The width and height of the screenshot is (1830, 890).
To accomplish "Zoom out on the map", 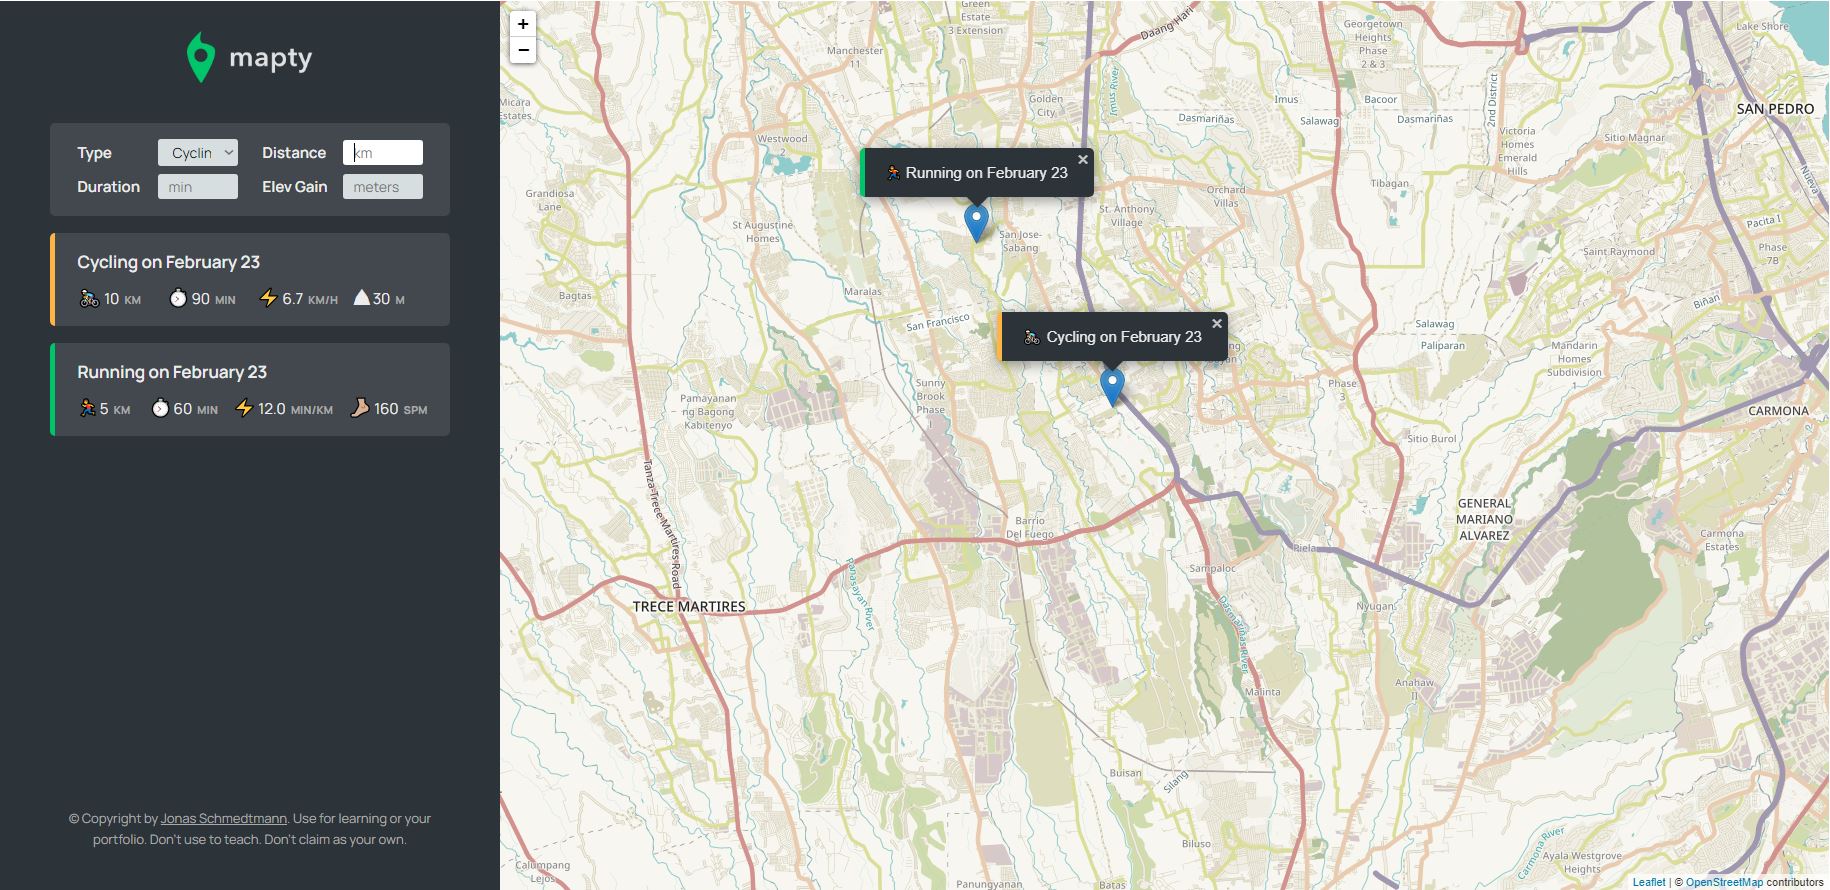I will (x=523, y=50).
